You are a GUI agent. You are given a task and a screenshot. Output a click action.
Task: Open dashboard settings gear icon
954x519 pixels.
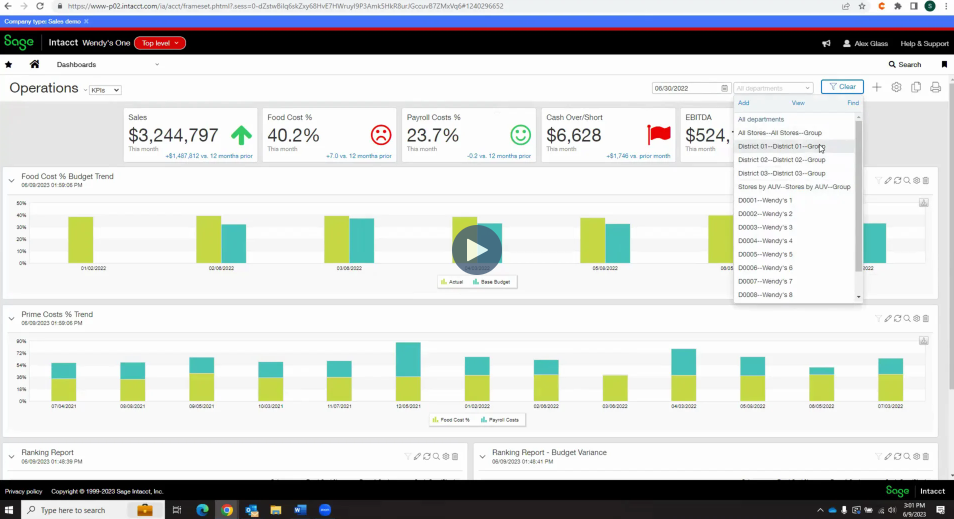click(896, 88)
